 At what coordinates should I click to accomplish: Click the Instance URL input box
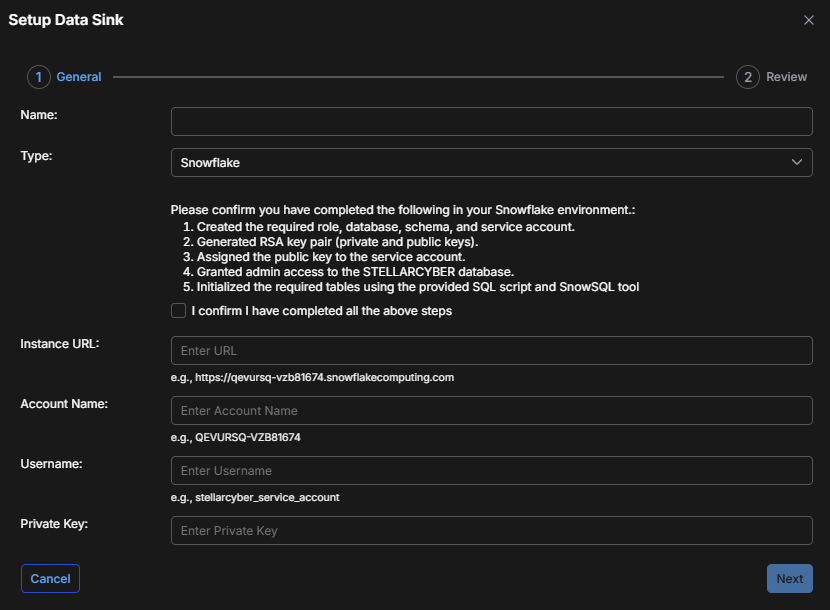click(x=491, y=351)
